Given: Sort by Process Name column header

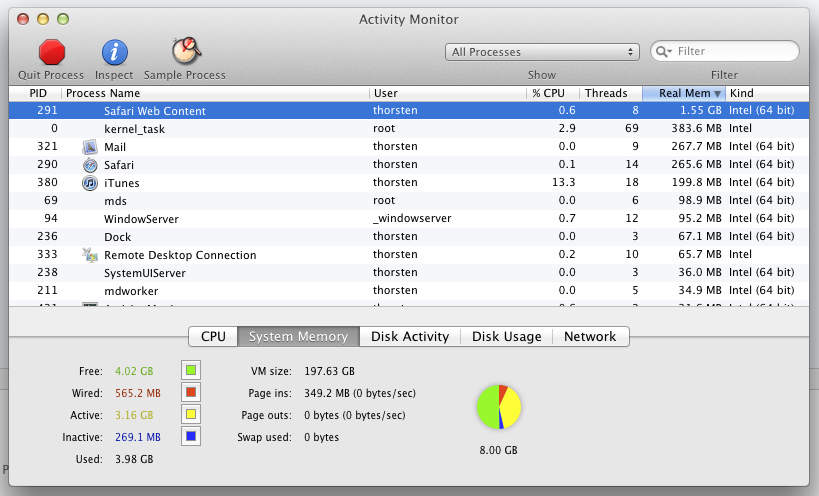Looking at the screenshot, I should 215,93.
